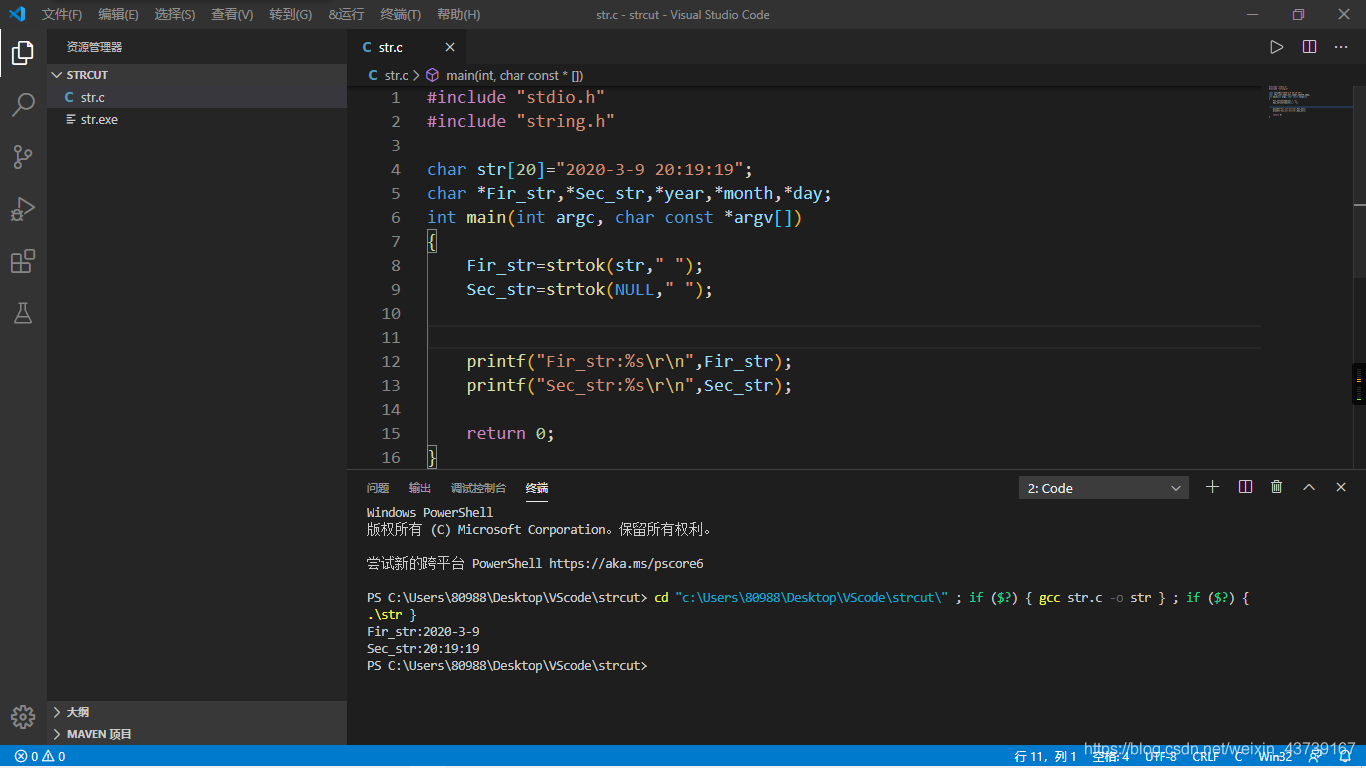Split the terminal panel
The image size is (1366, 768).
[1245, 487]
